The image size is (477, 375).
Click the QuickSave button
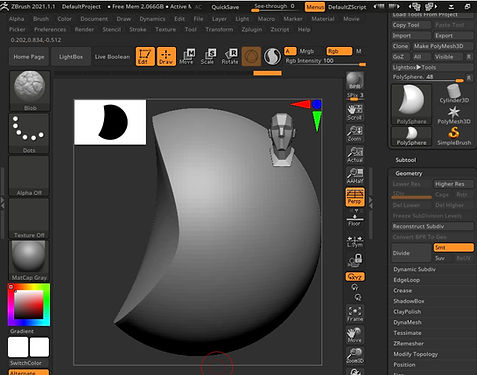tap(225, 7)
